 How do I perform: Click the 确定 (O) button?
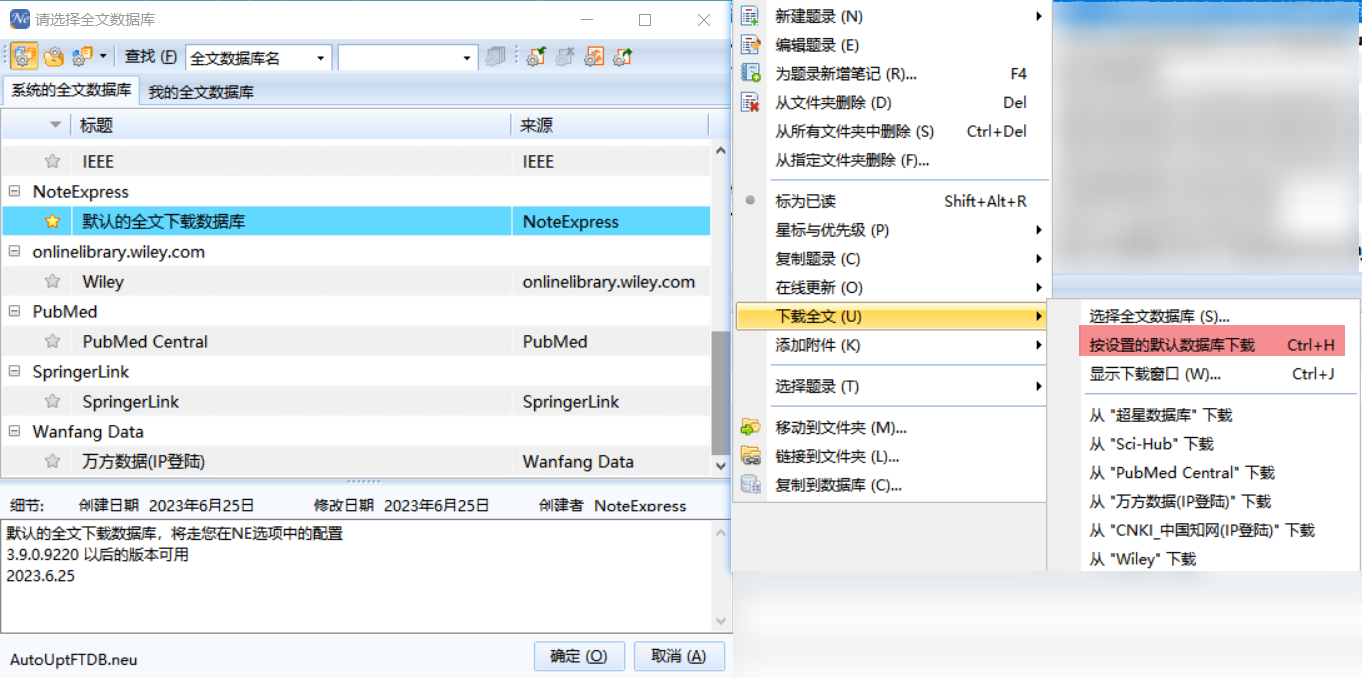coord(579,656)
